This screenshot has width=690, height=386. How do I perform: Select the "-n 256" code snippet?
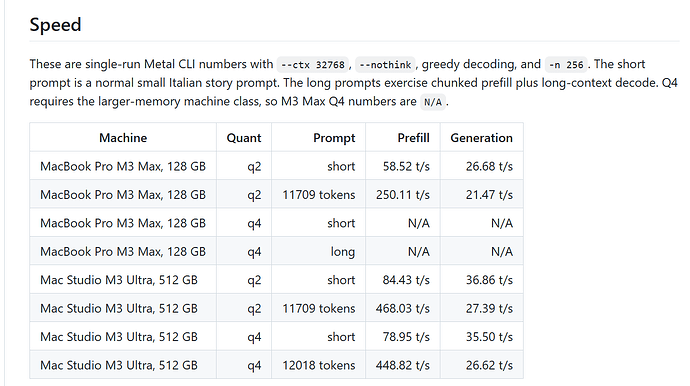click(x=566, y=65)
